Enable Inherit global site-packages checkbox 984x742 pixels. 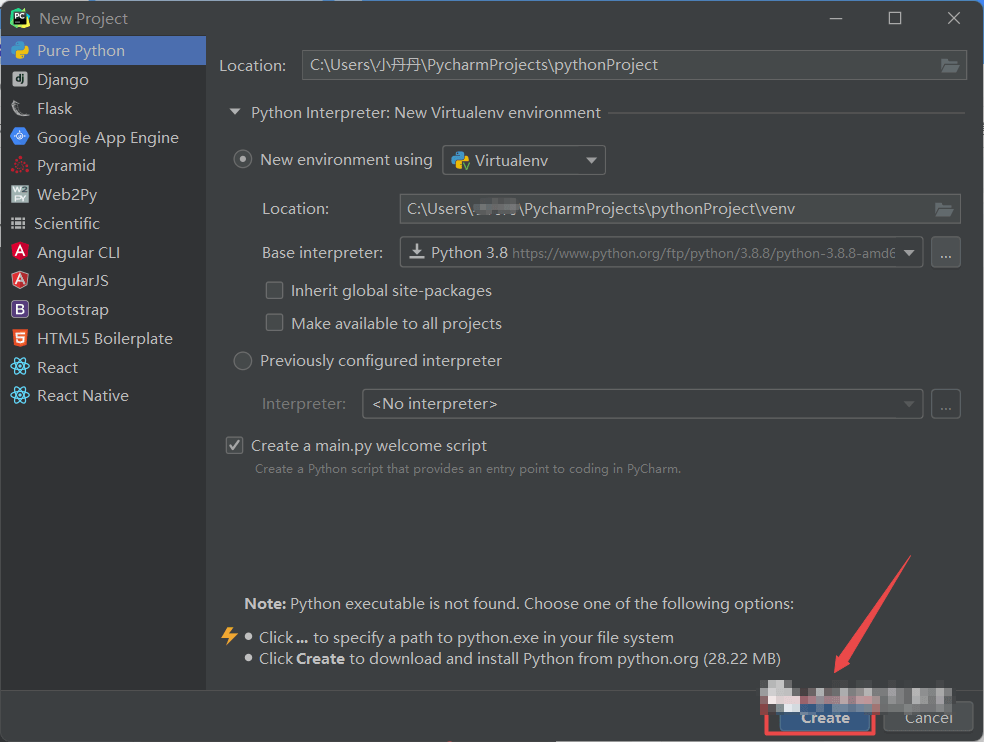click(274, 291)
